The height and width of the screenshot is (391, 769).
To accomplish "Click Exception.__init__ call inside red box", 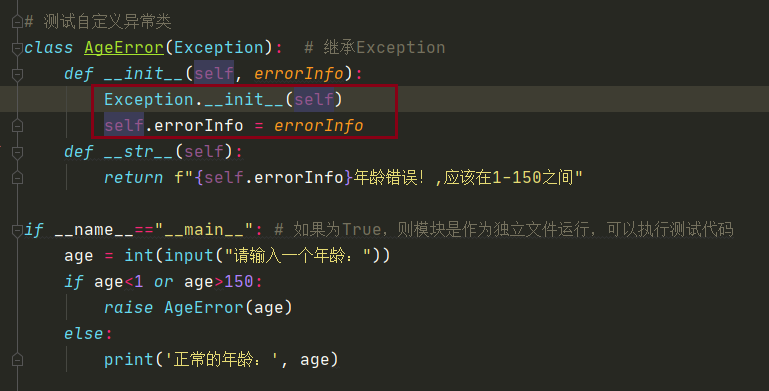I will coord(223,100).
